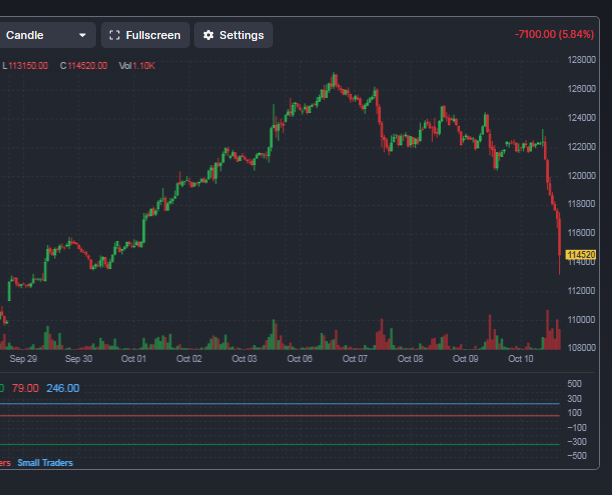The image size is (612, 495).
Task: Click the 126000 price axis label
Action: tap(582, 89)
